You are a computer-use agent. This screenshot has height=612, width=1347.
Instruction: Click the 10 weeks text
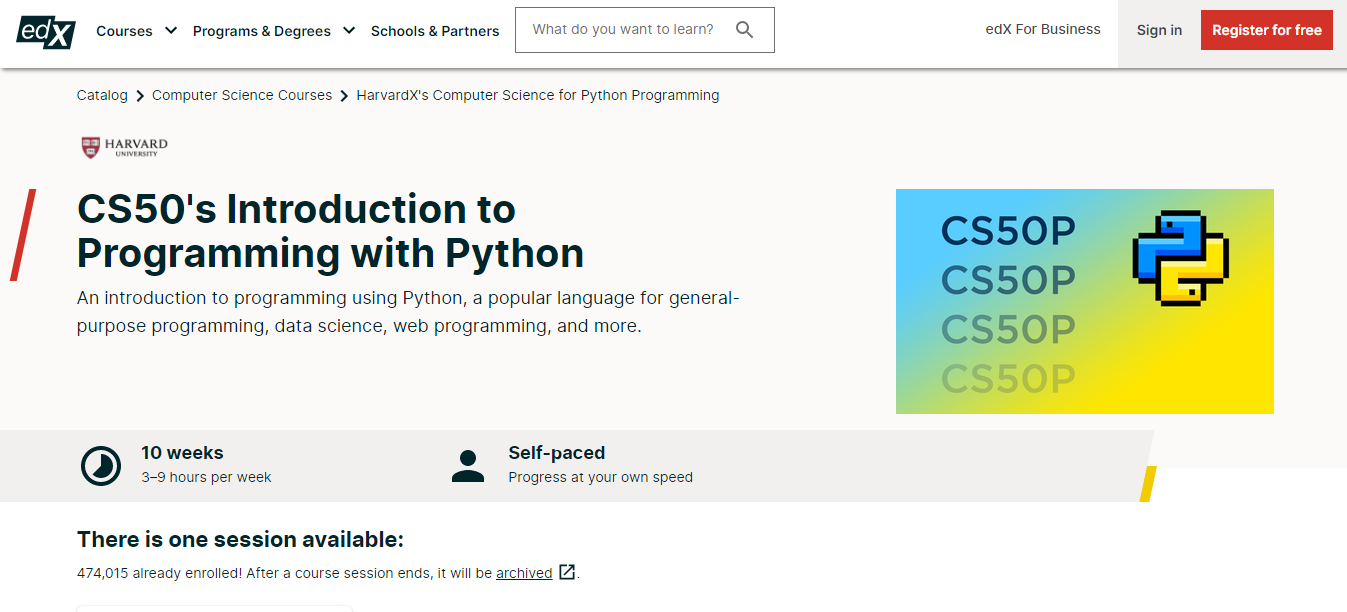(x=182, y=453)
